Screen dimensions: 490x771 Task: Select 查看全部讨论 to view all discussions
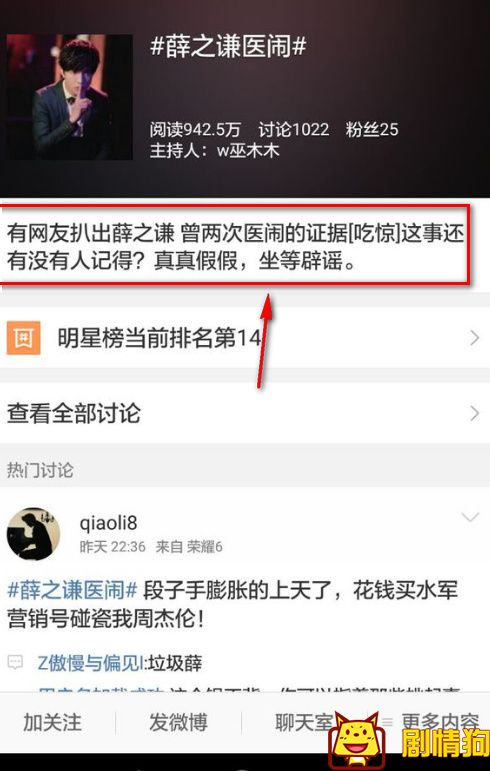pyautogui.click(x=245, y=413)
